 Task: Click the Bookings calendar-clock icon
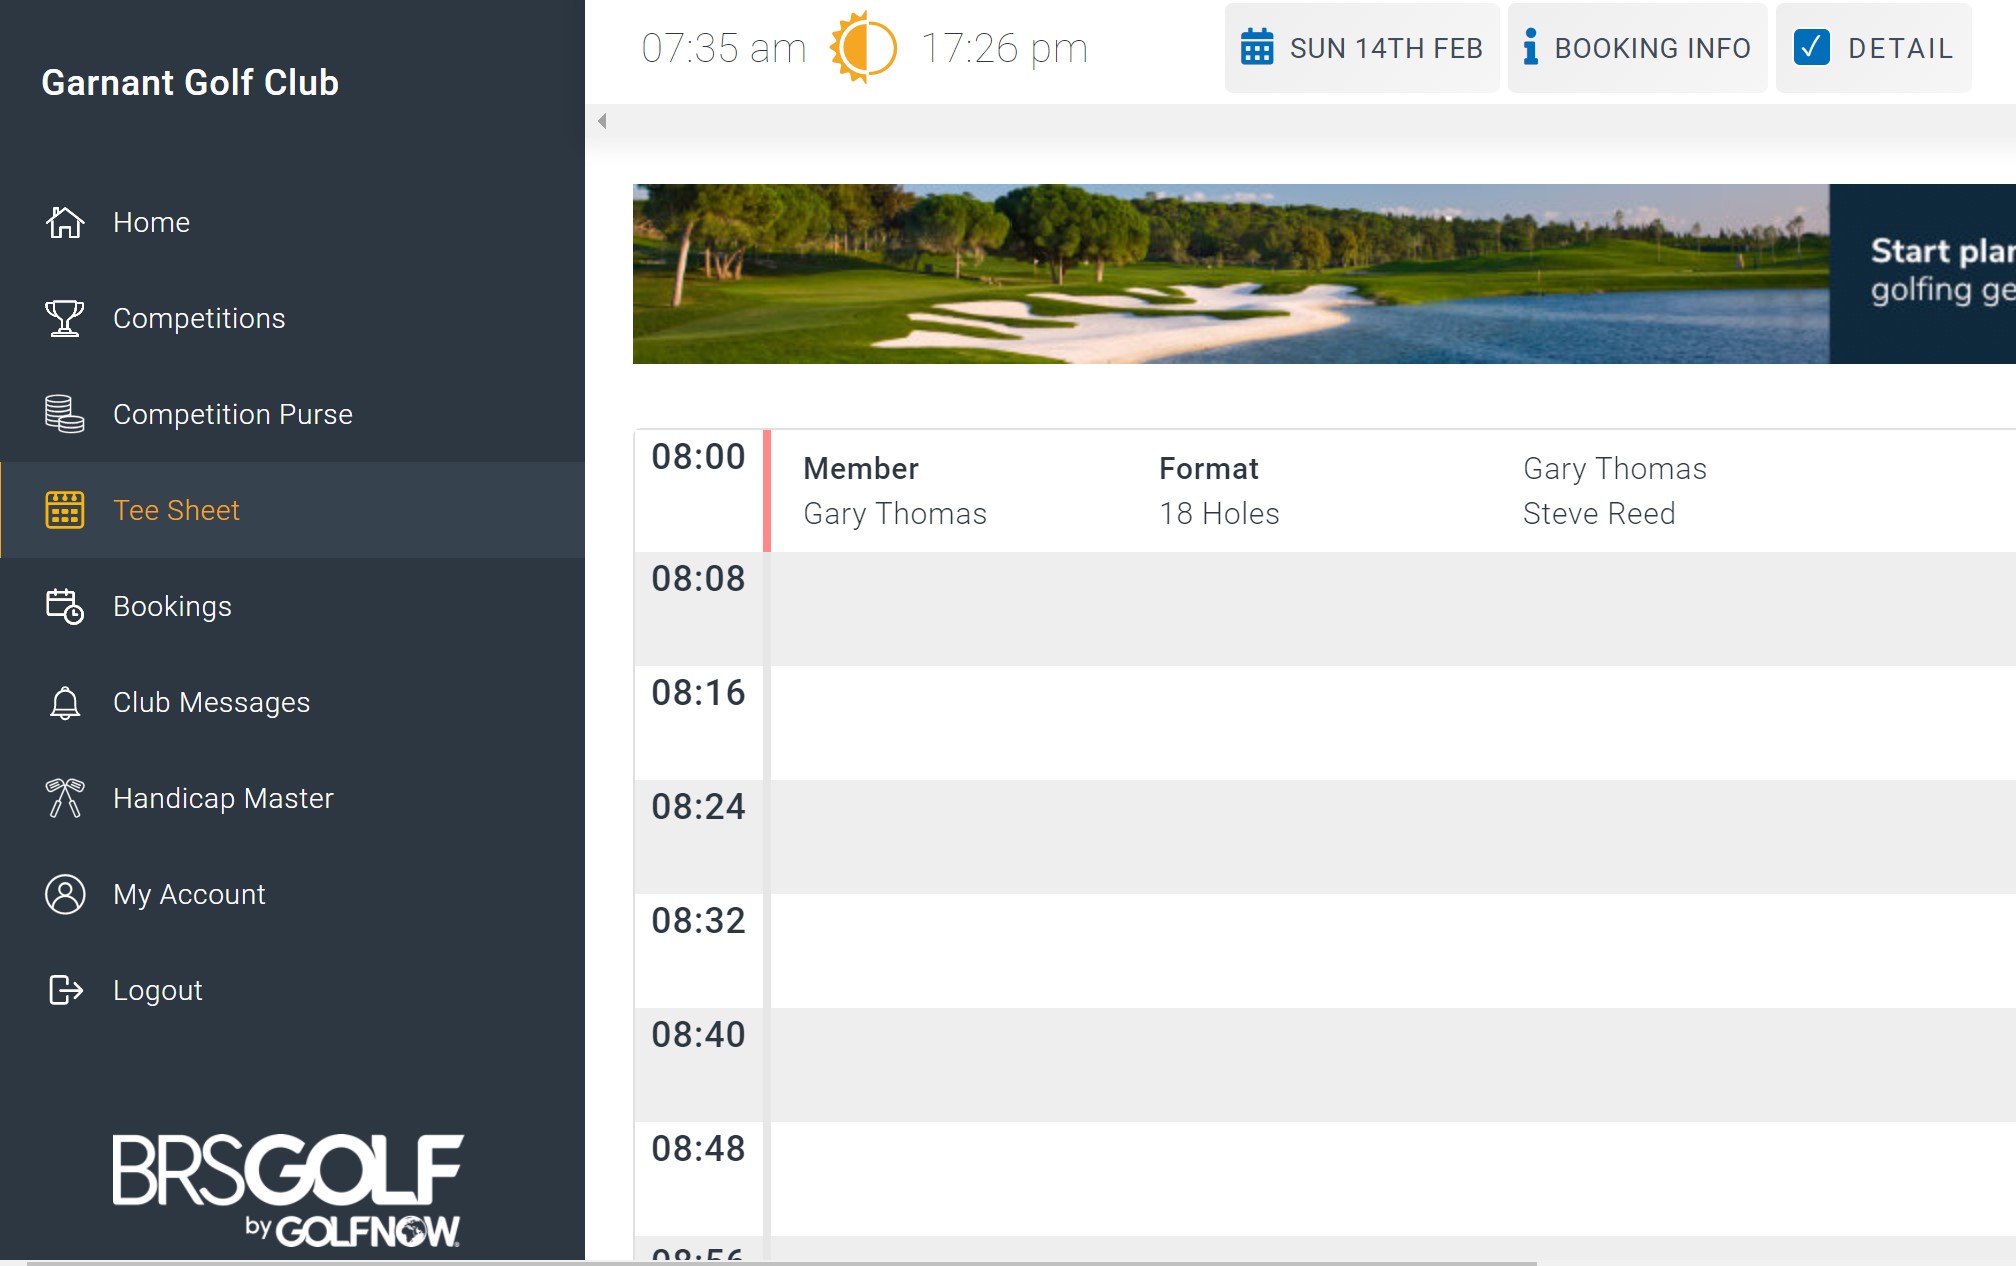pyautogui.click(x=65, y=606)
